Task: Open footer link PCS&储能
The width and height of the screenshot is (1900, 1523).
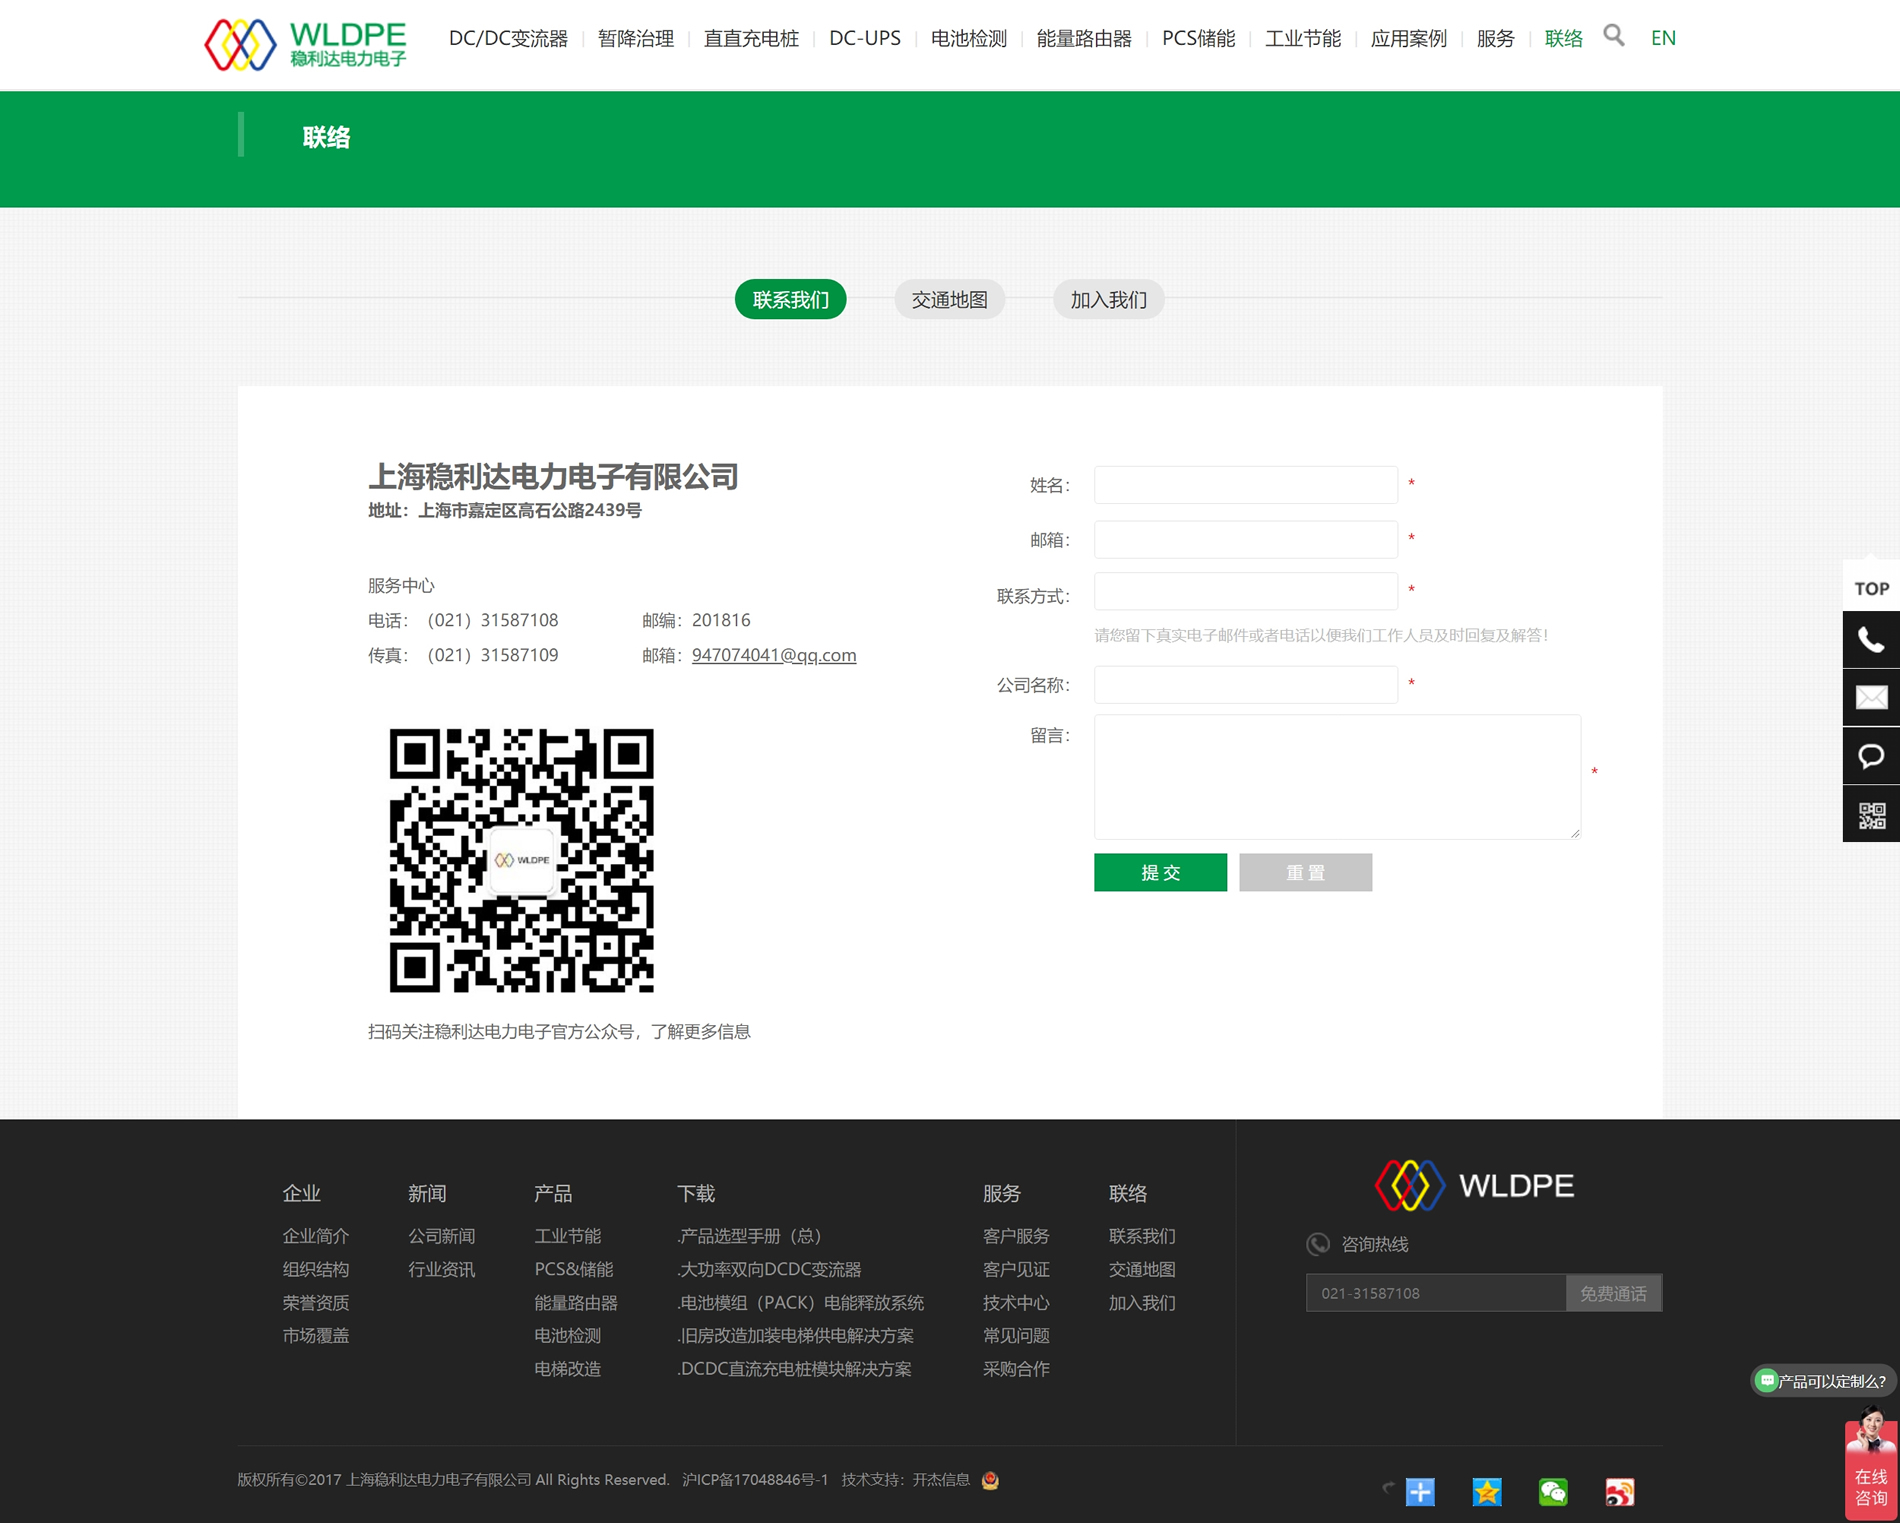Action: pos(573,1269)
